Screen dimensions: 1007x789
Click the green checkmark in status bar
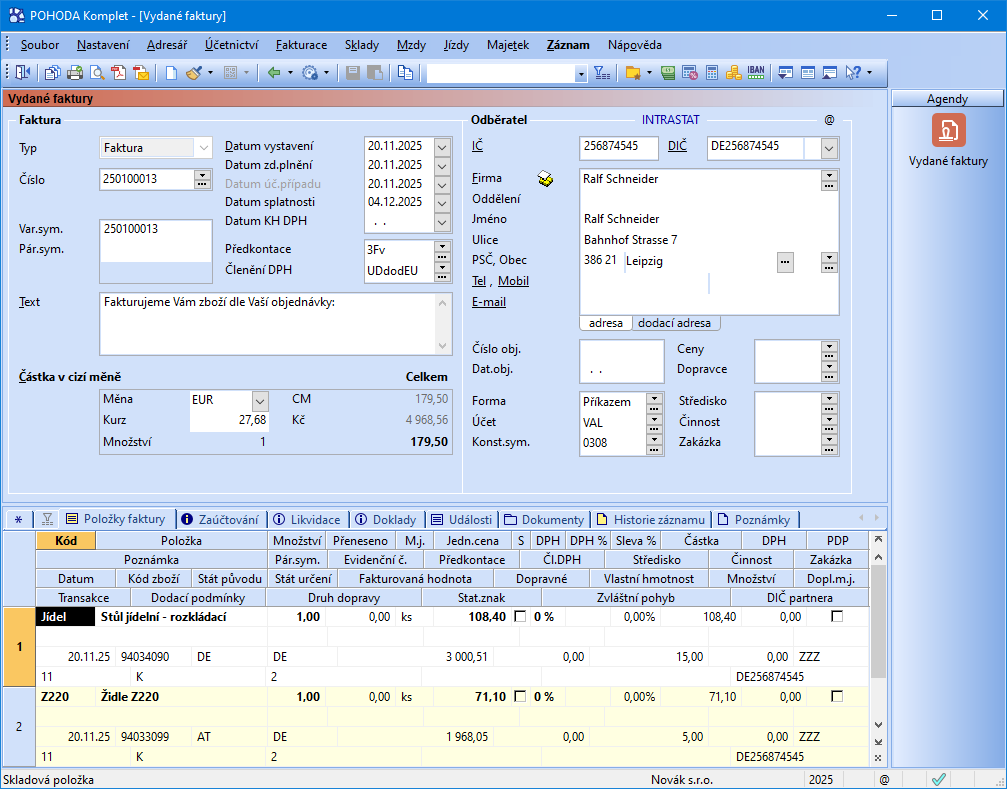pyautogui.click(x=938, y=779)
